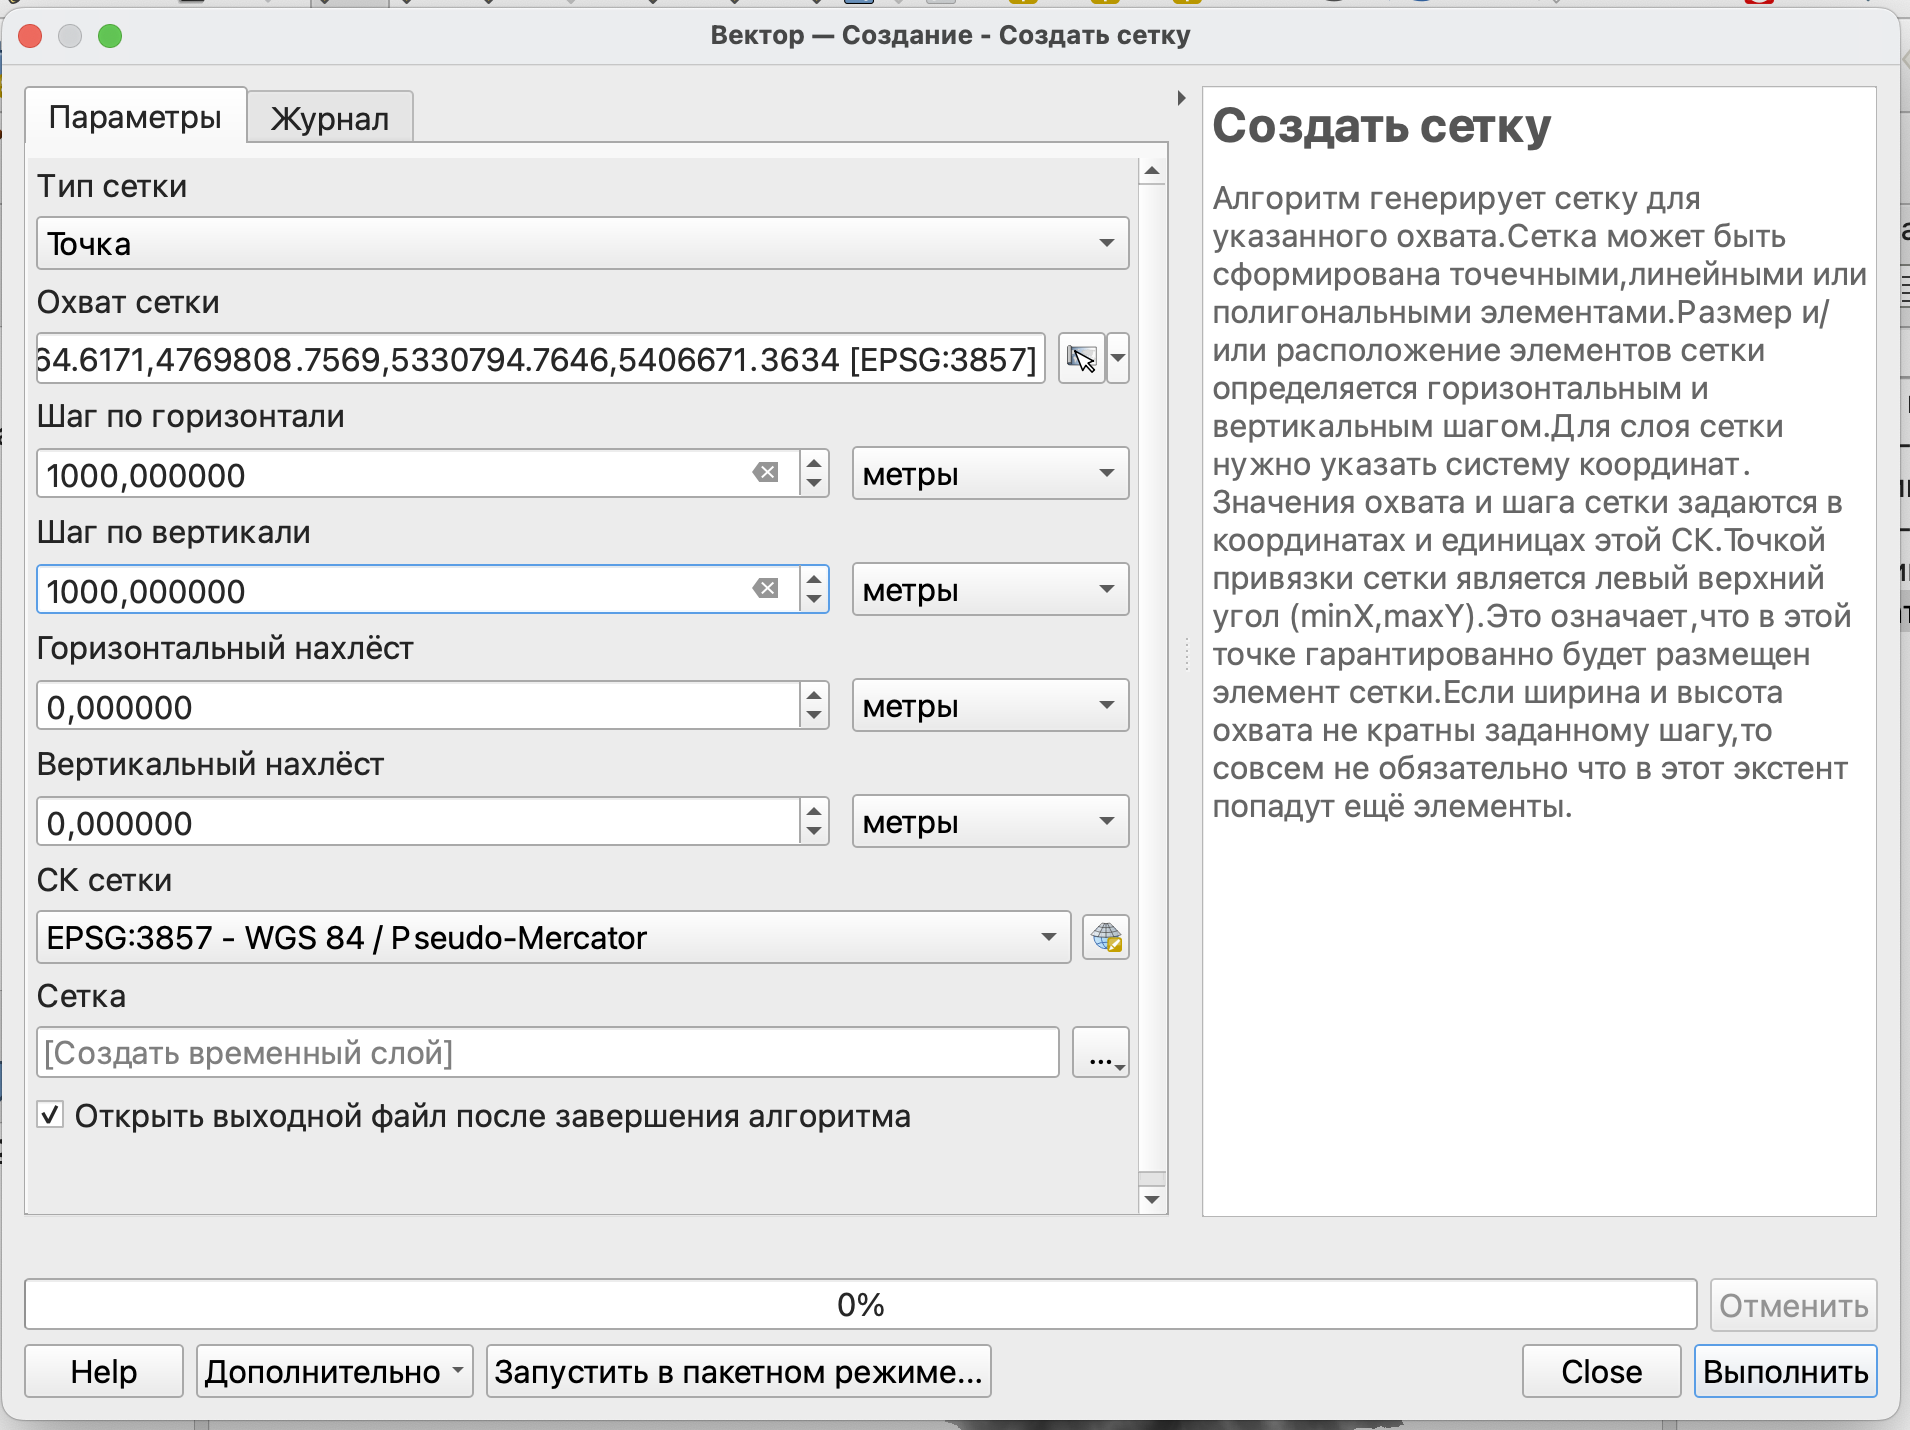
Task: Click the 0% progress bar
Action: pyautogui.click(x=860, y=1305)
